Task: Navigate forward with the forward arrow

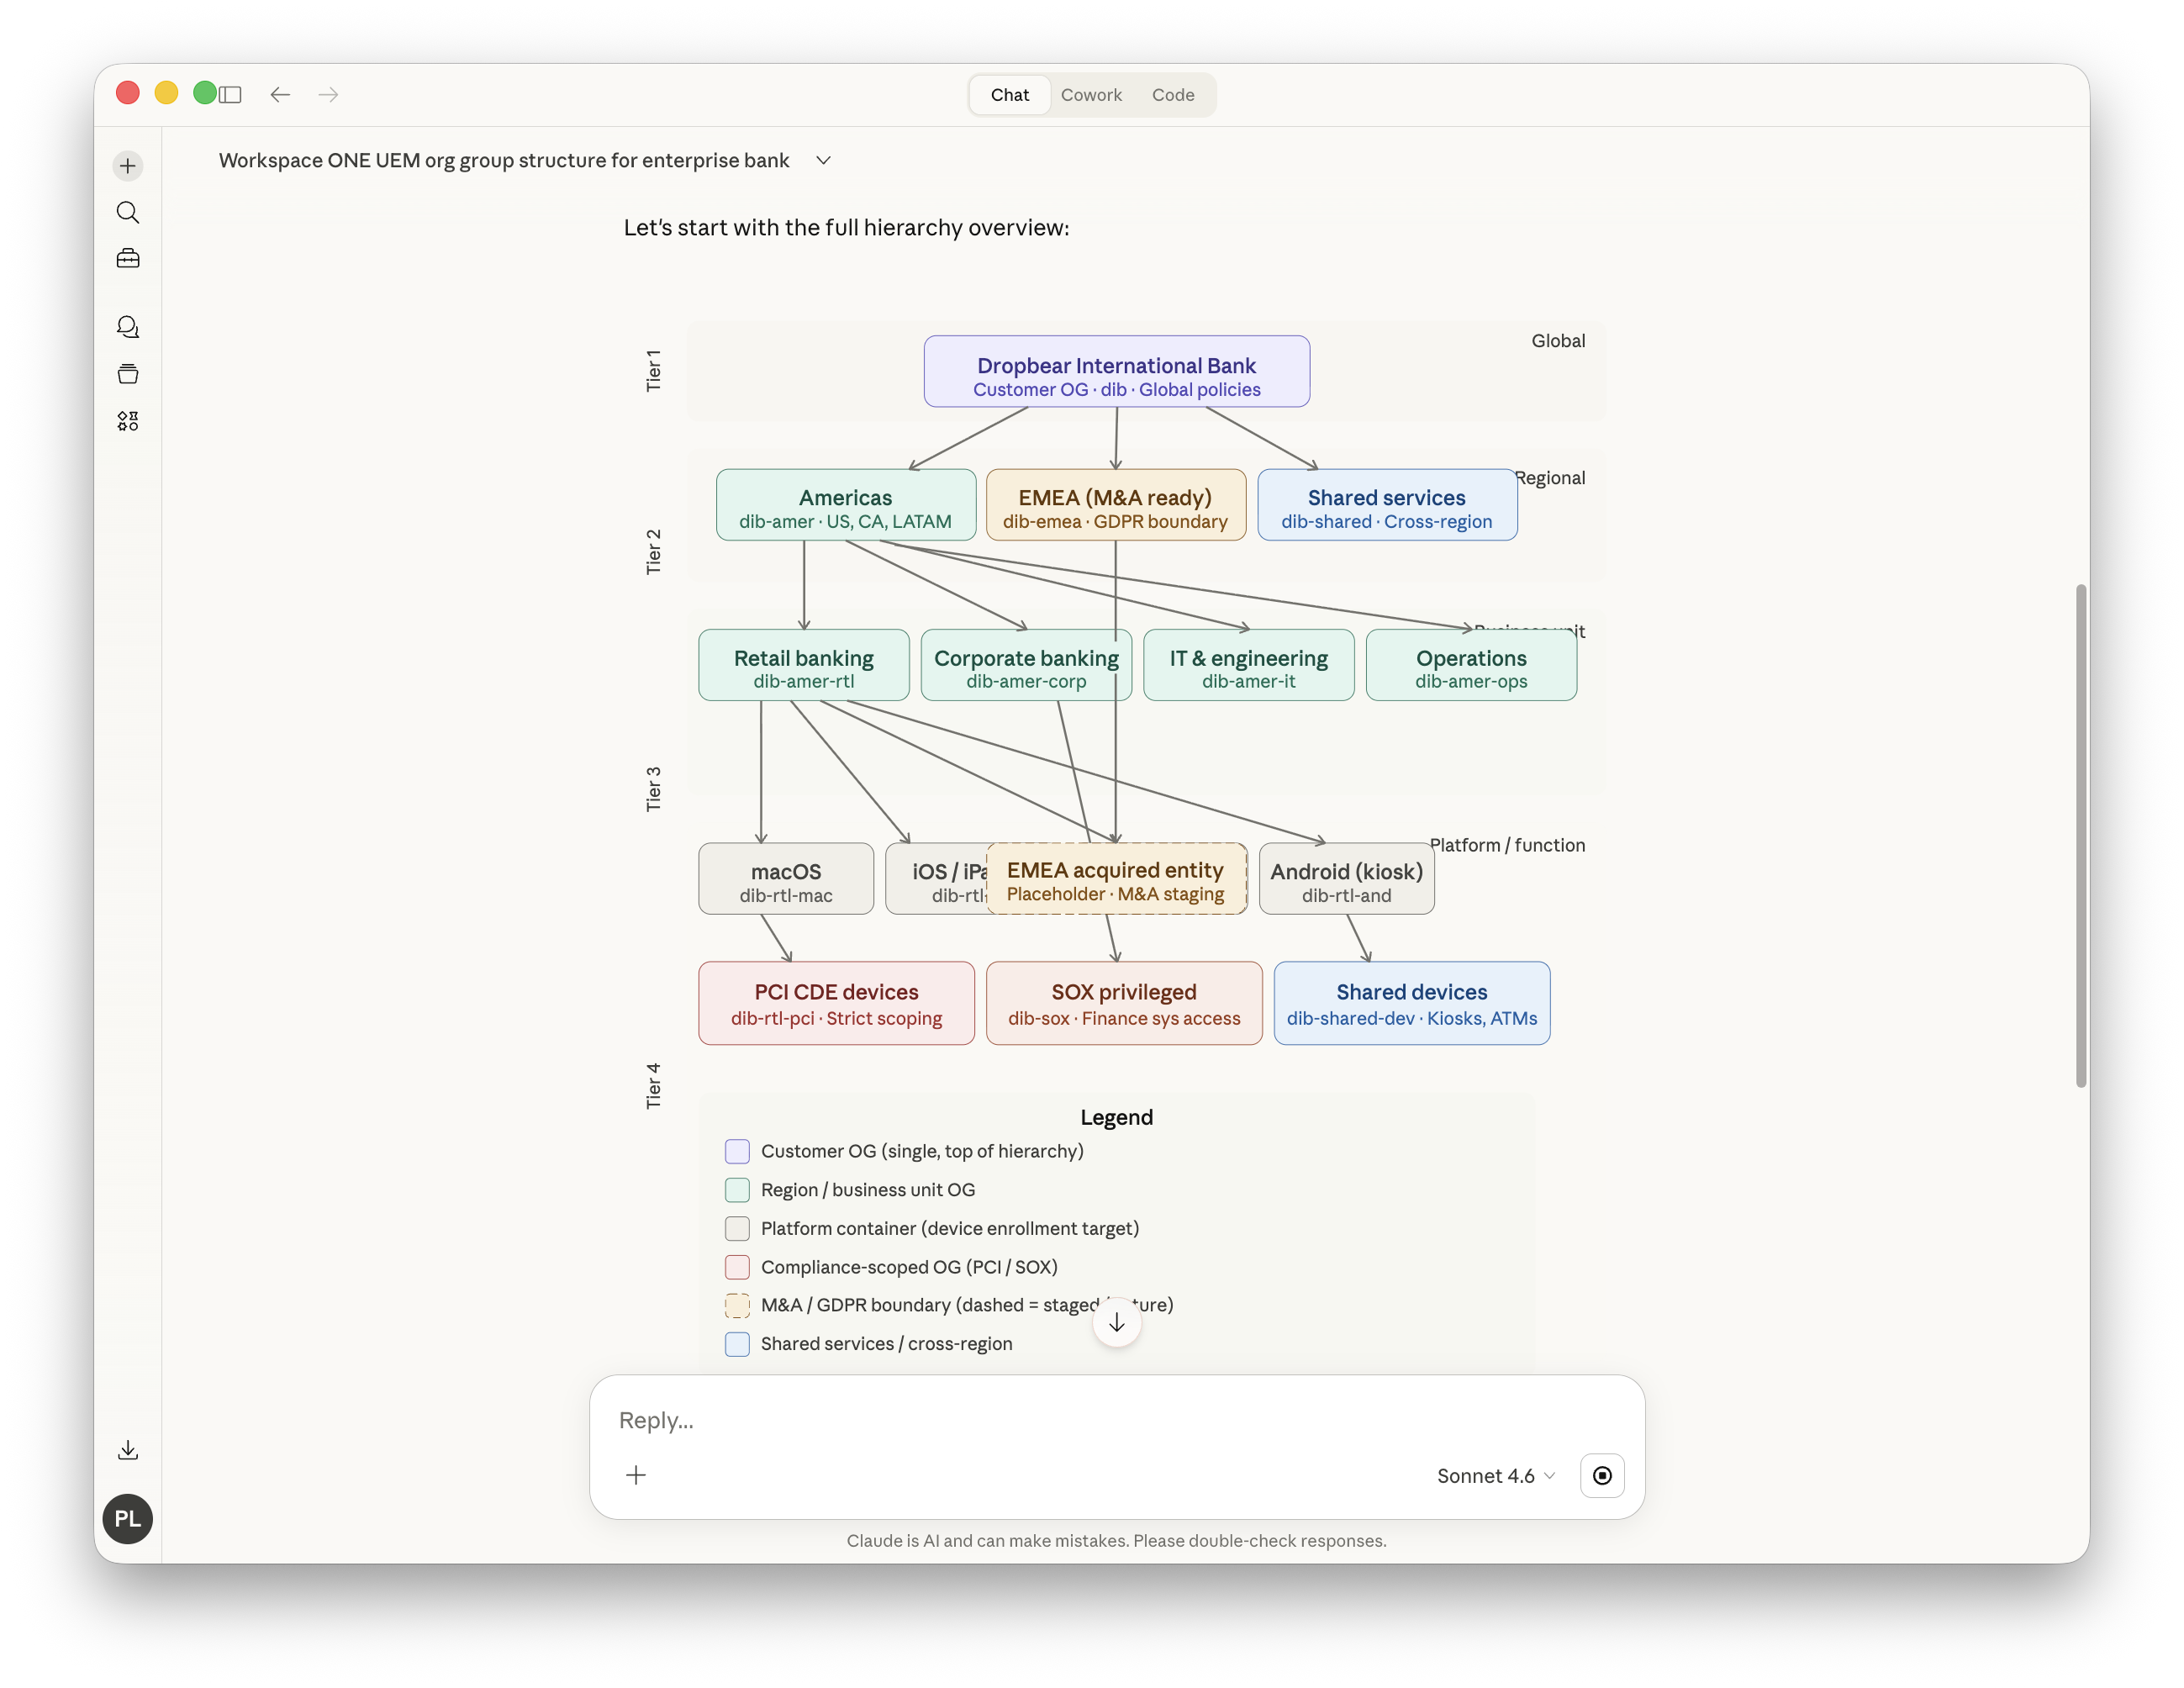Action: point(328,94)
